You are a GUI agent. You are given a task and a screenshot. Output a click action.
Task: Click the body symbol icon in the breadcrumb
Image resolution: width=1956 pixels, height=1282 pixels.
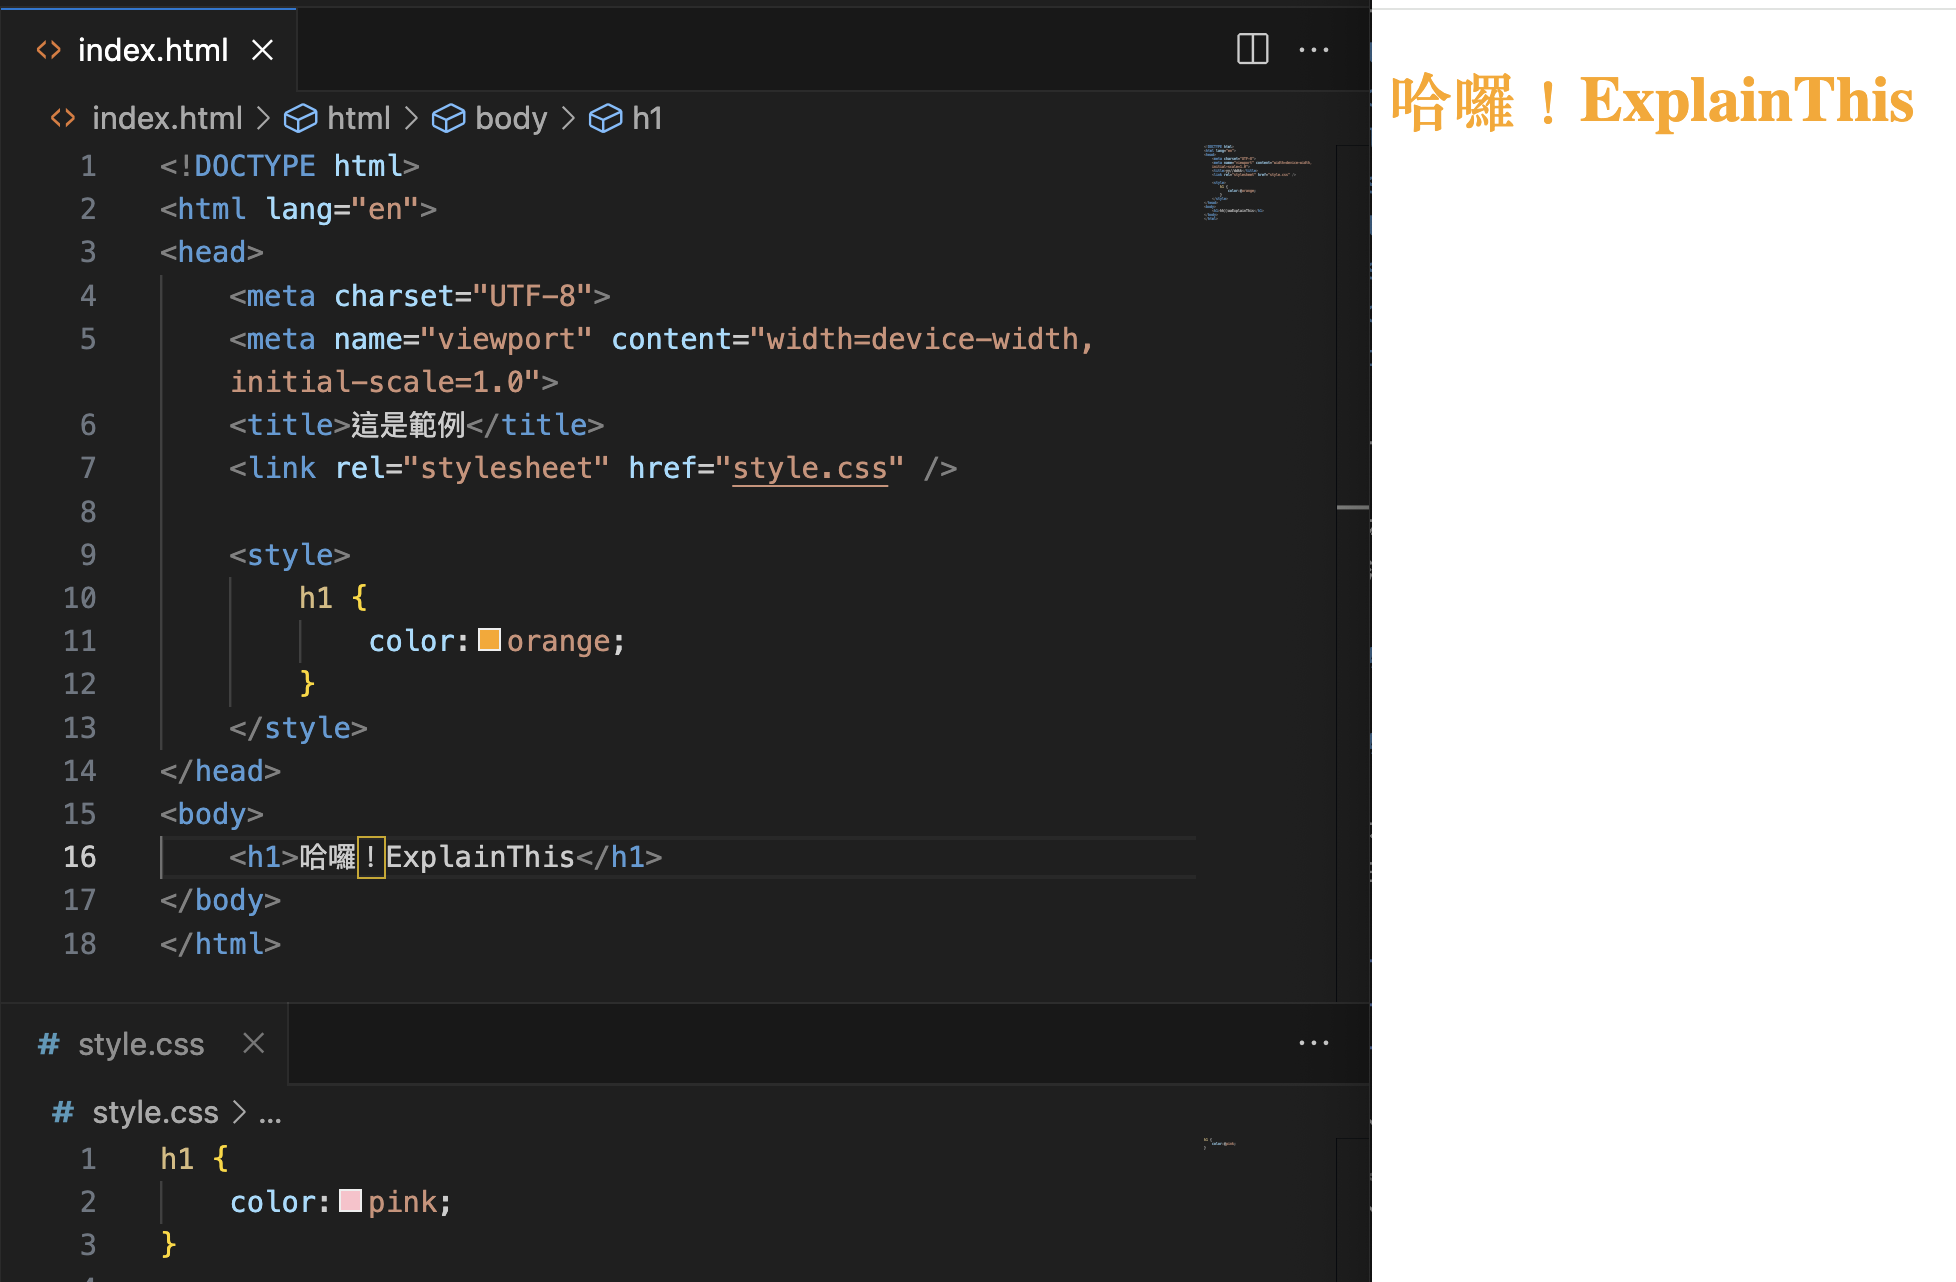448,118
